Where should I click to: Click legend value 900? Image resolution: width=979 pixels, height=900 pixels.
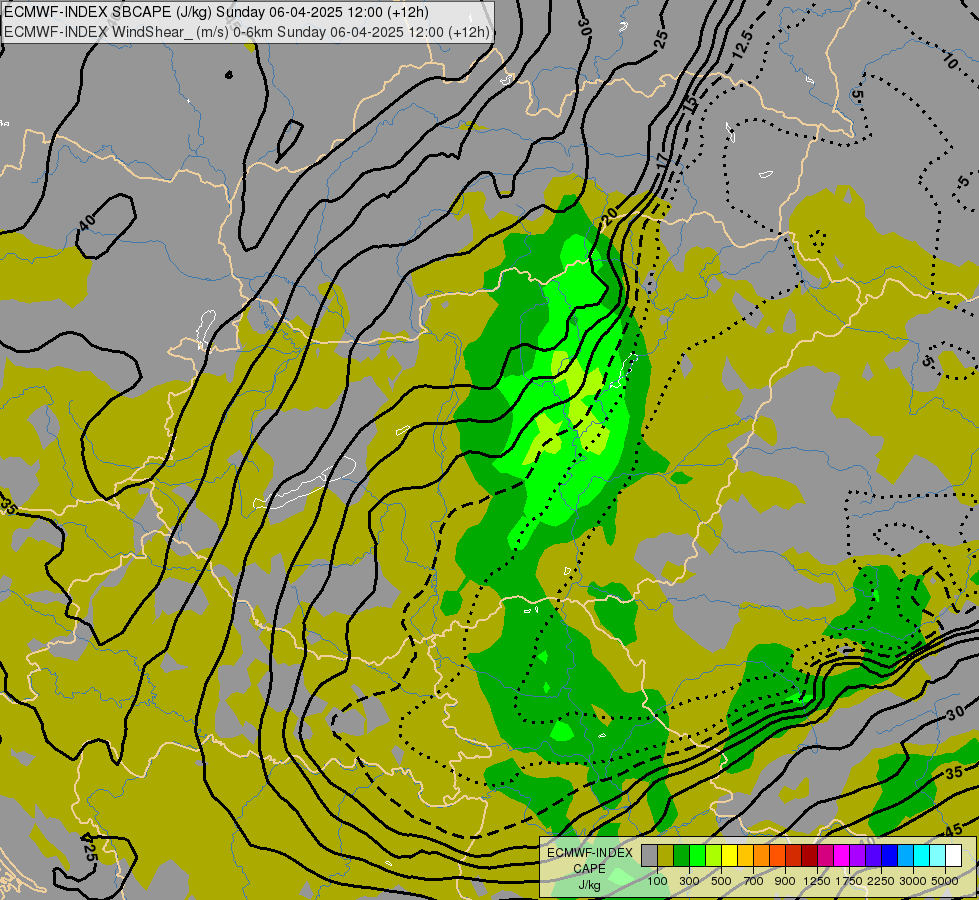click(785, 881)
